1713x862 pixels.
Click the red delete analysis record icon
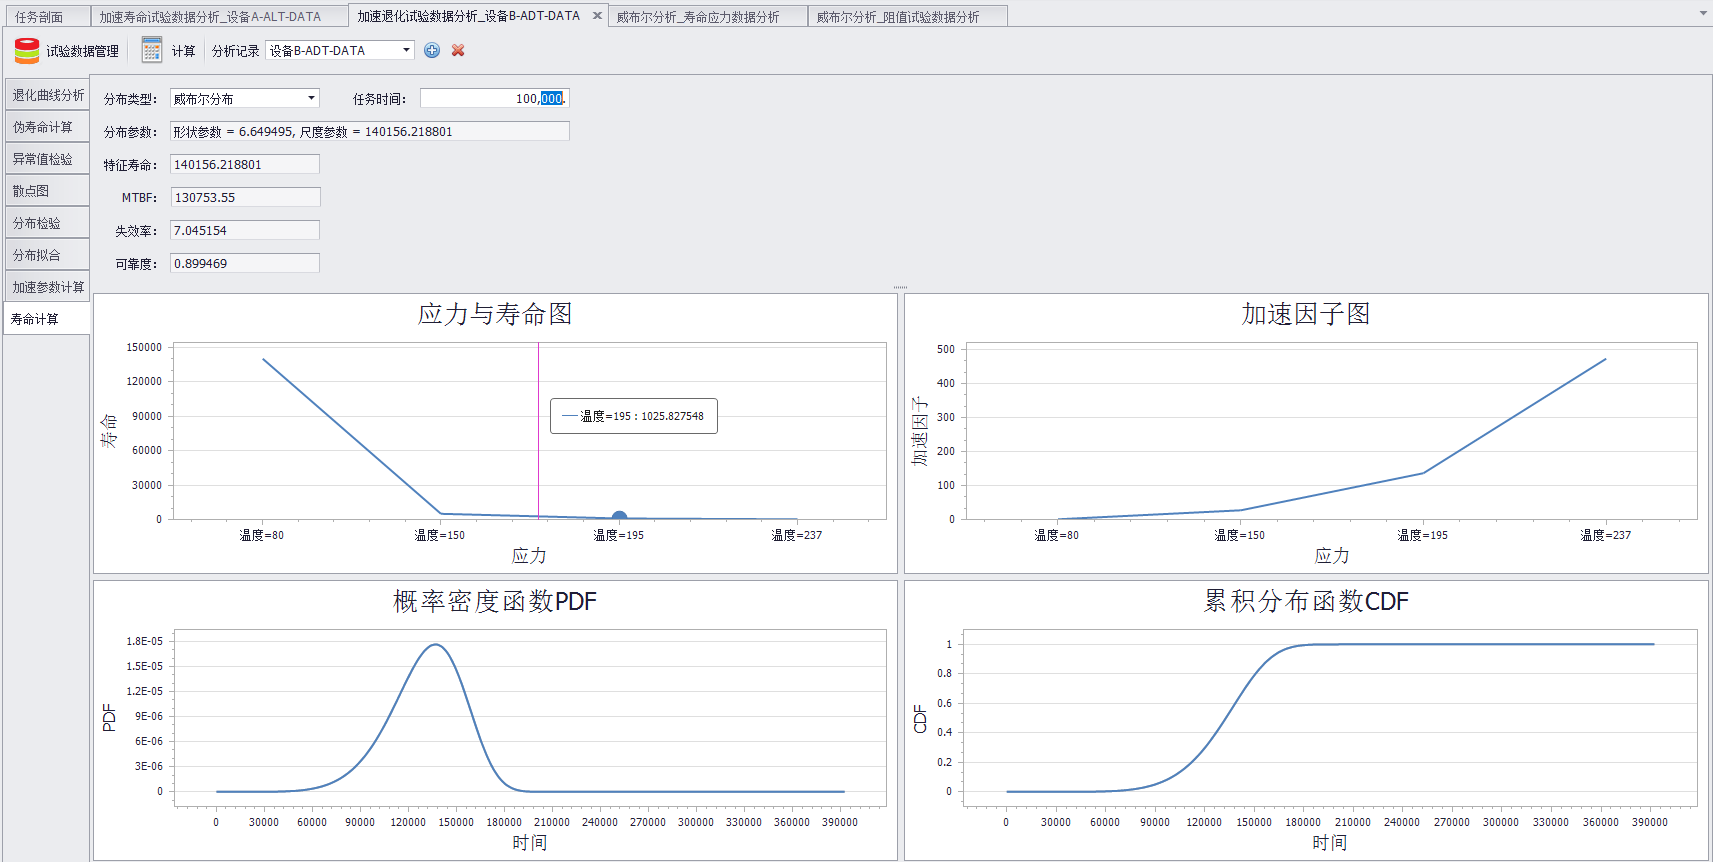pos(458,50)
